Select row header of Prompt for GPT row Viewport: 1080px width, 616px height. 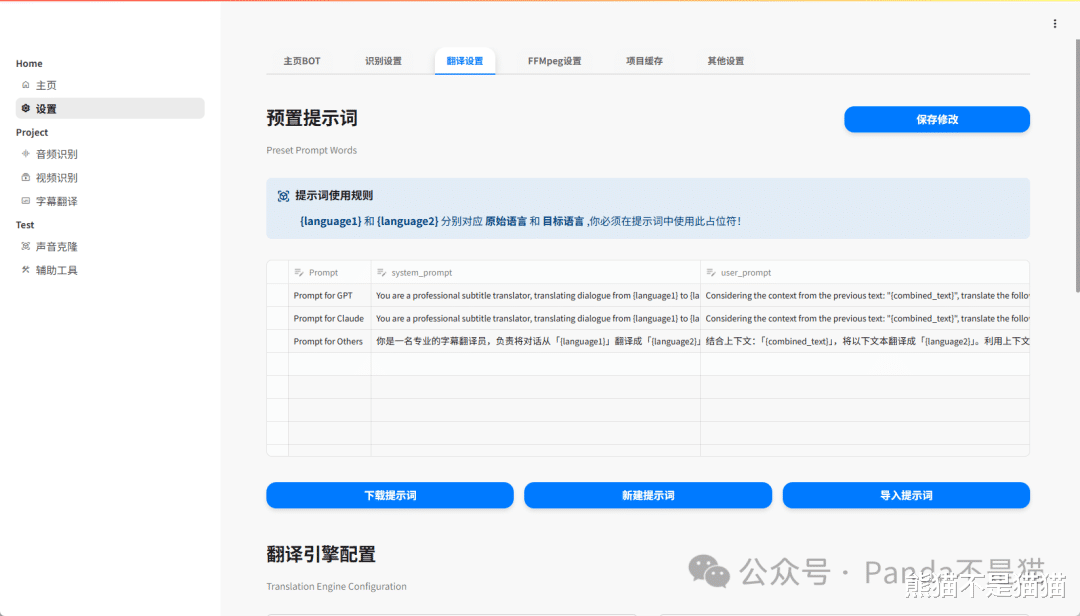[278, 295]
